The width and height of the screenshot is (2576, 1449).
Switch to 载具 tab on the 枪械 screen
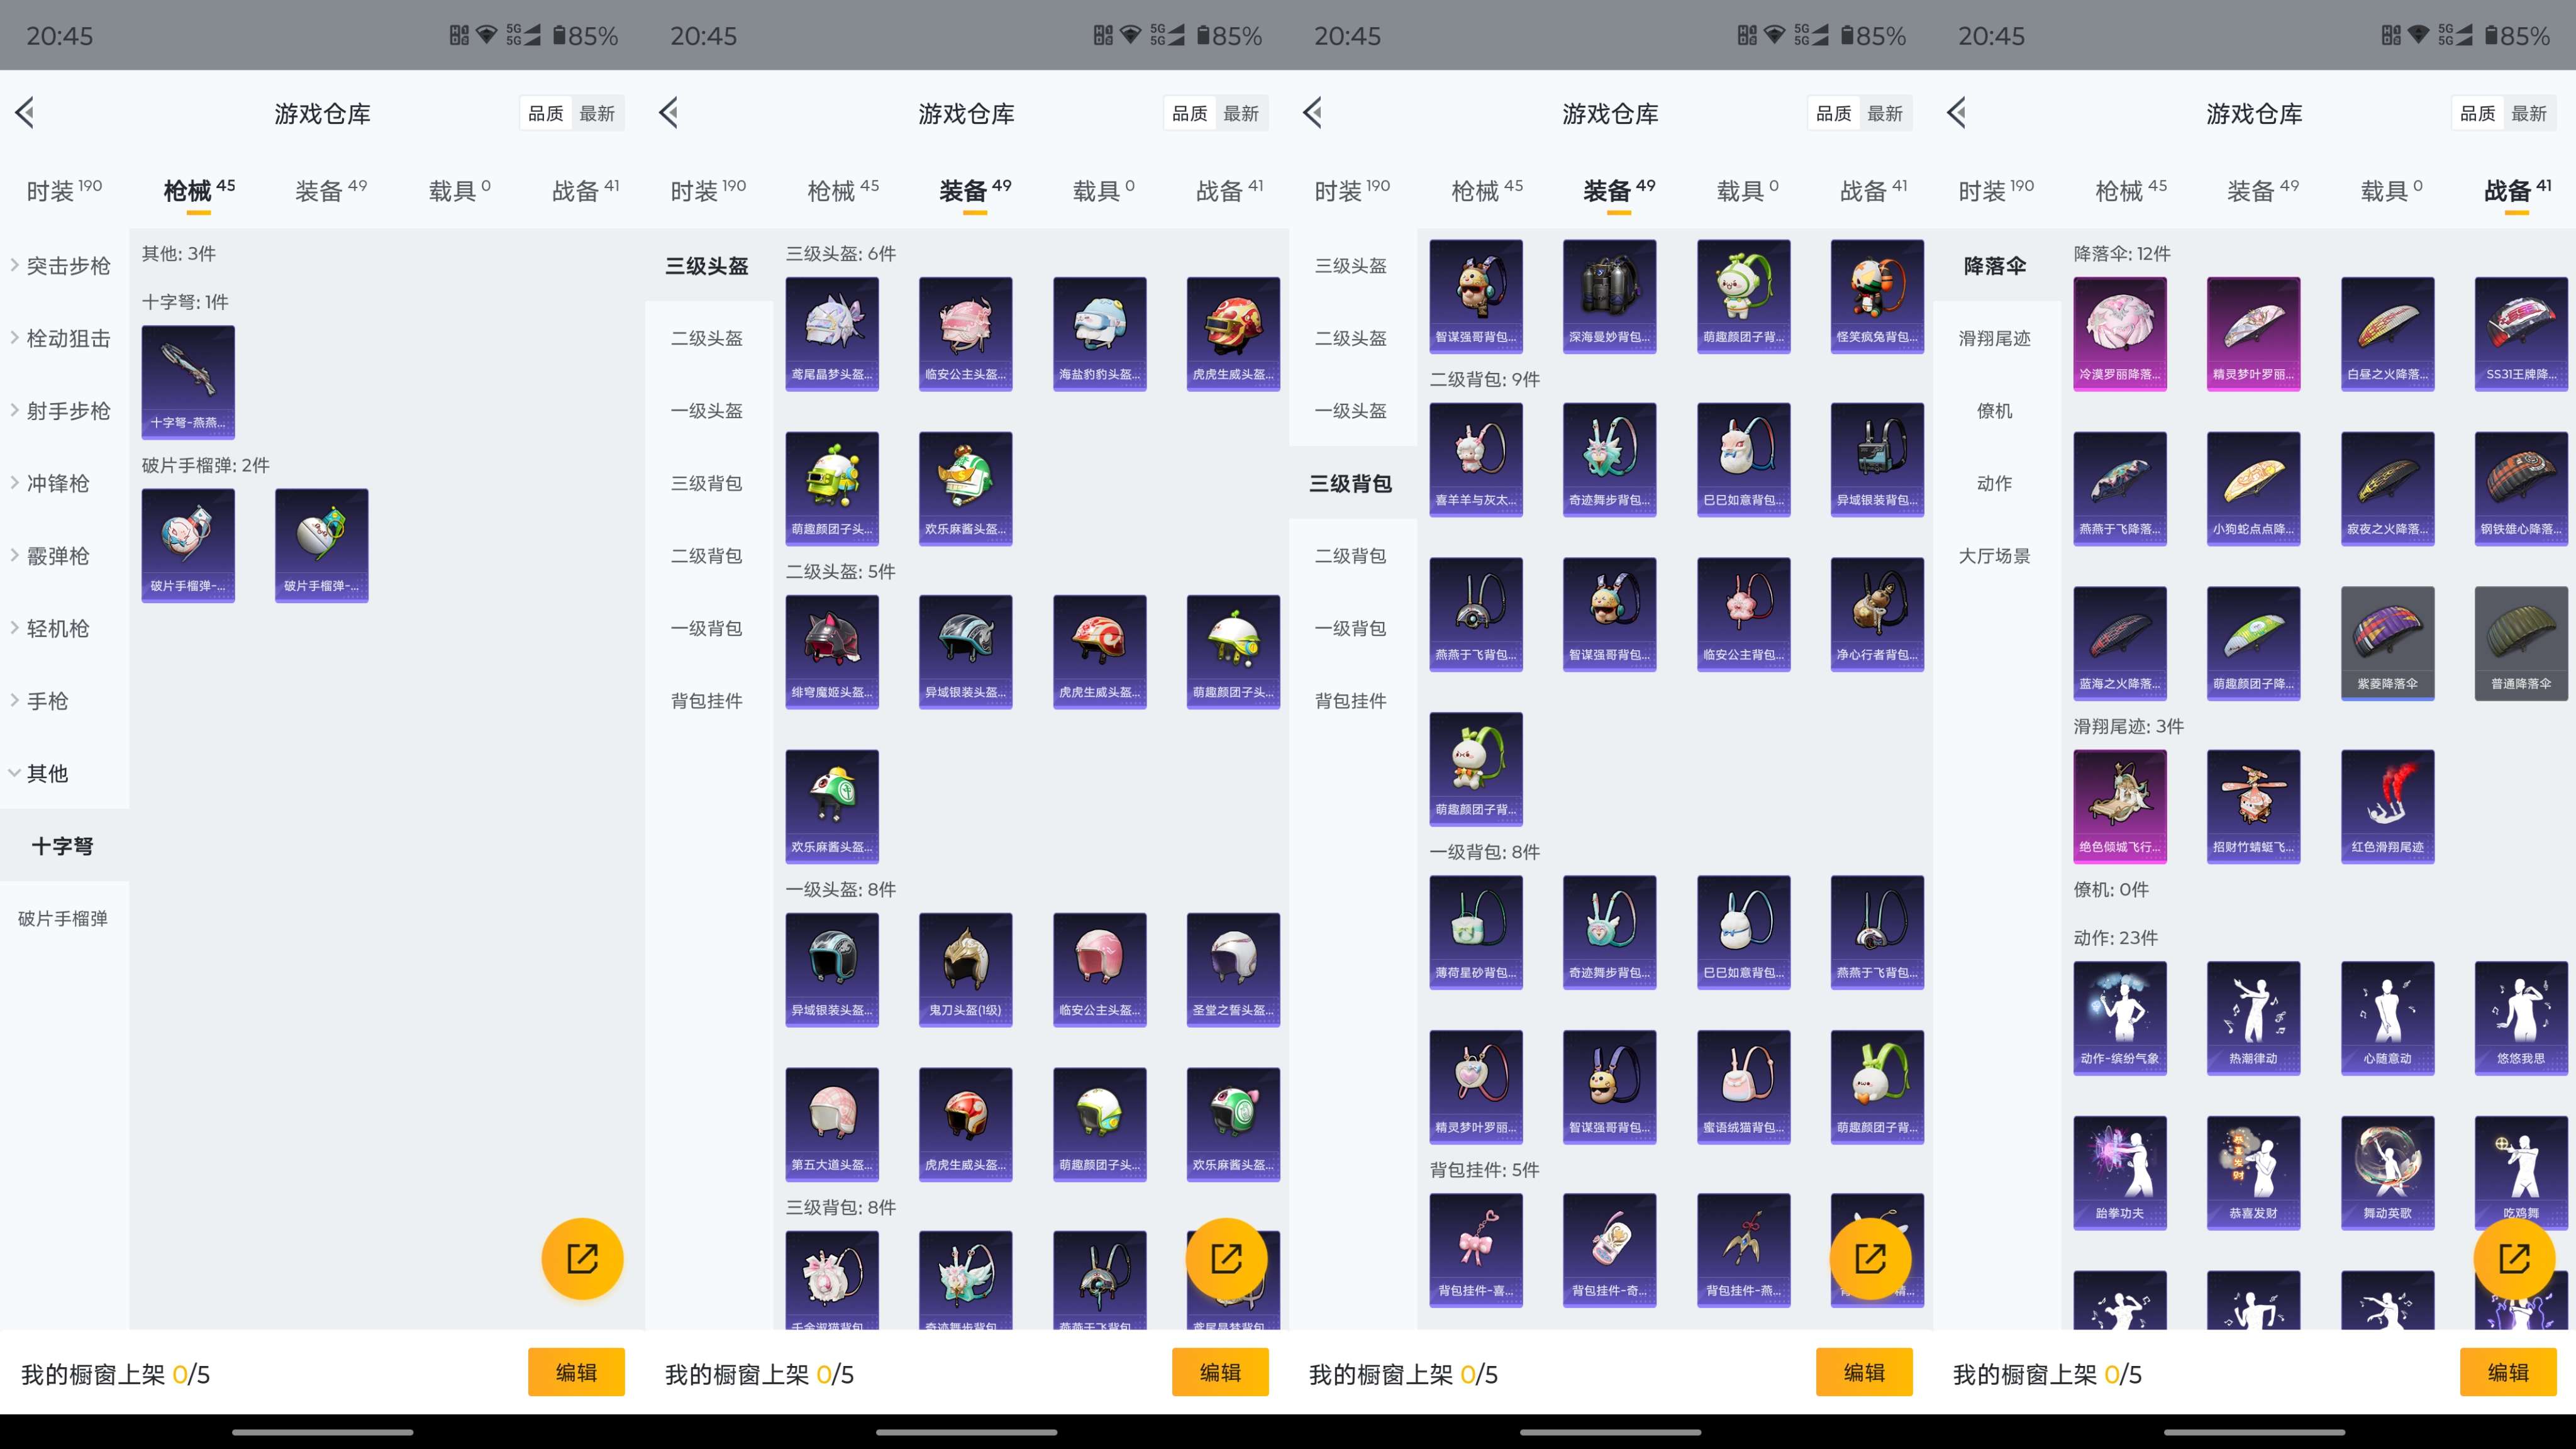459,190
